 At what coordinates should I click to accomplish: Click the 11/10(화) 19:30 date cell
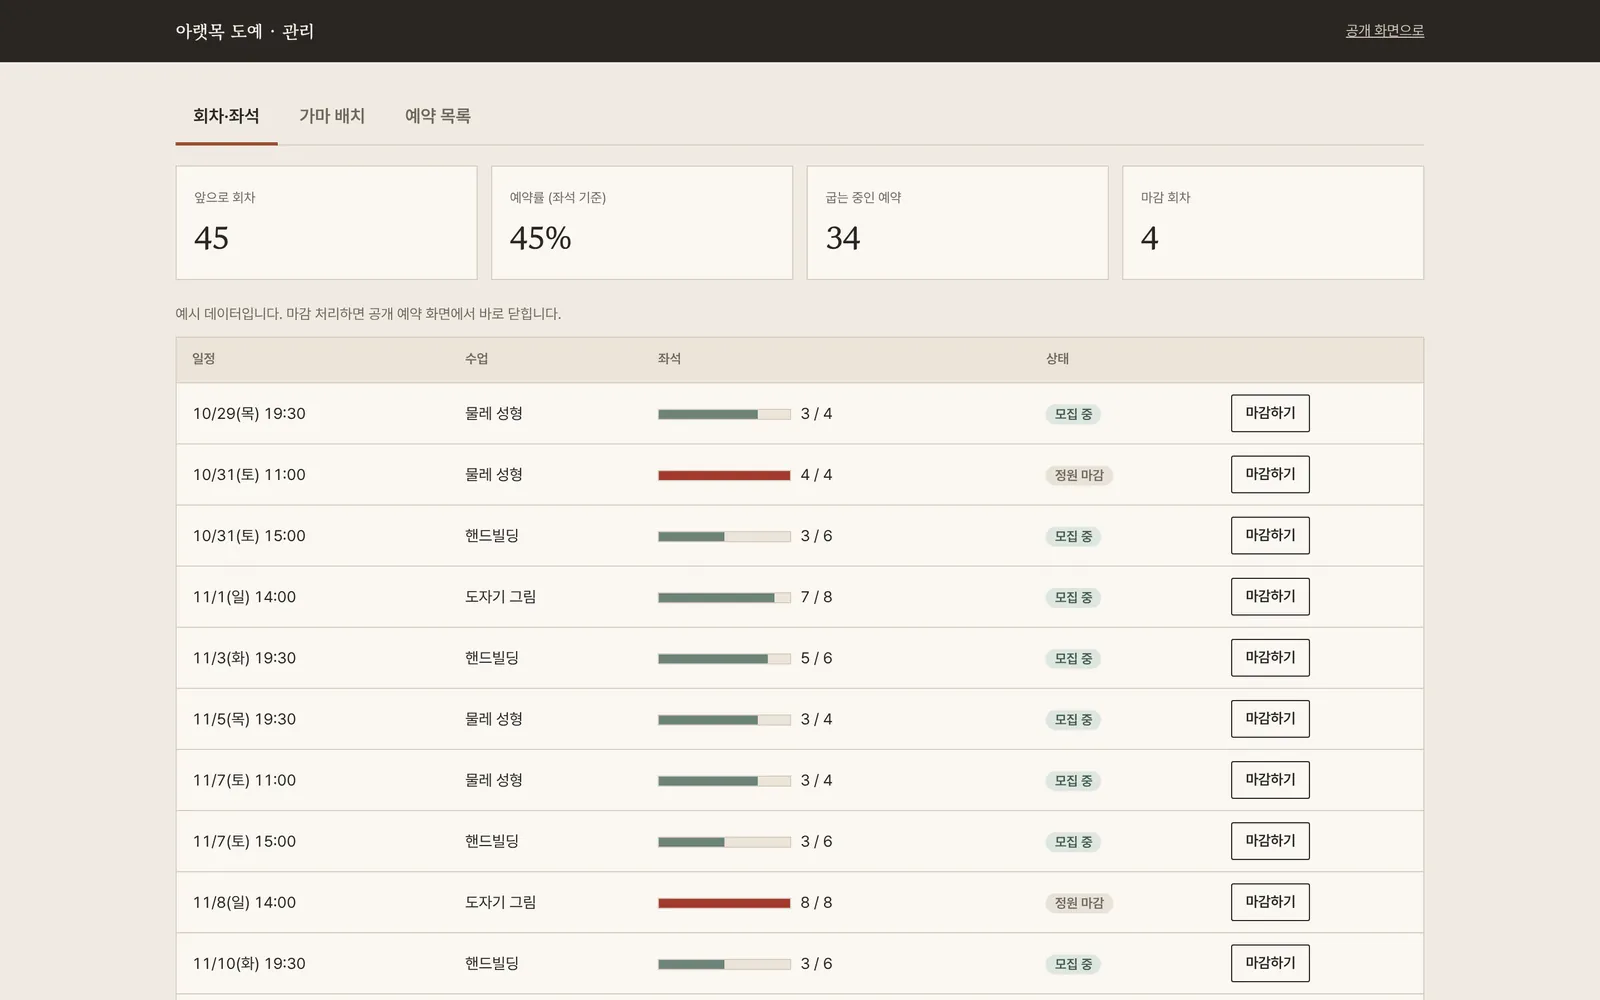click(x=249, y=963)
